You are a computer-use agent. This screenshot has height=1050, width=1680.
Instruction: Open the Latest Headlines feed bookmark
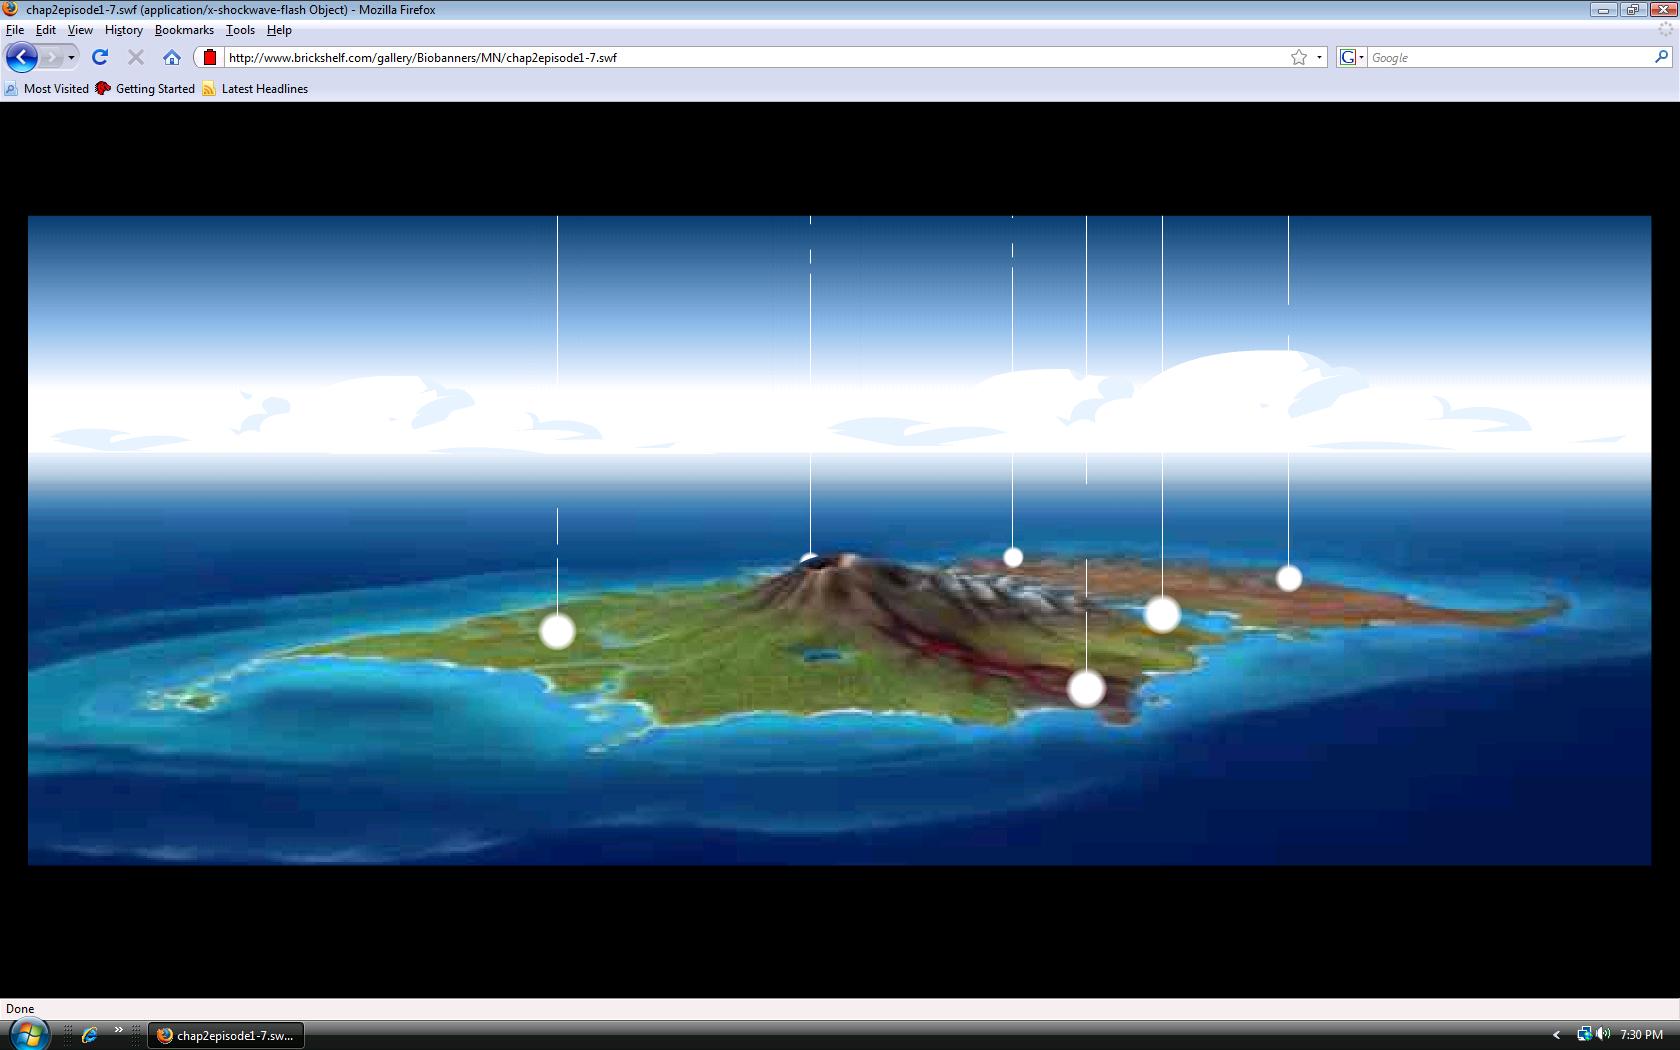point(255,89)
